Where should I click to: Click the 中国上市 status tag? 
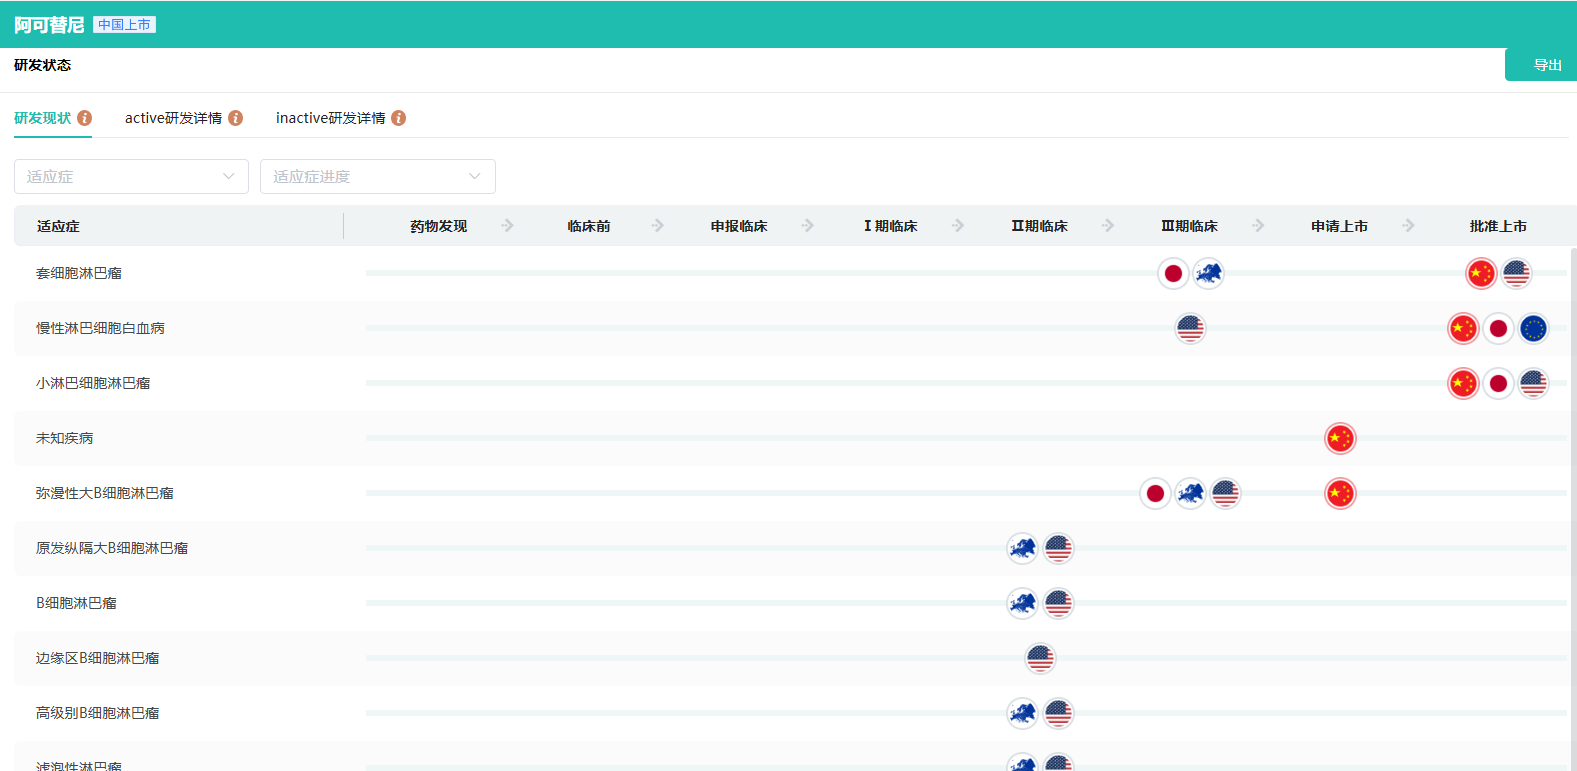coord(124,25)
